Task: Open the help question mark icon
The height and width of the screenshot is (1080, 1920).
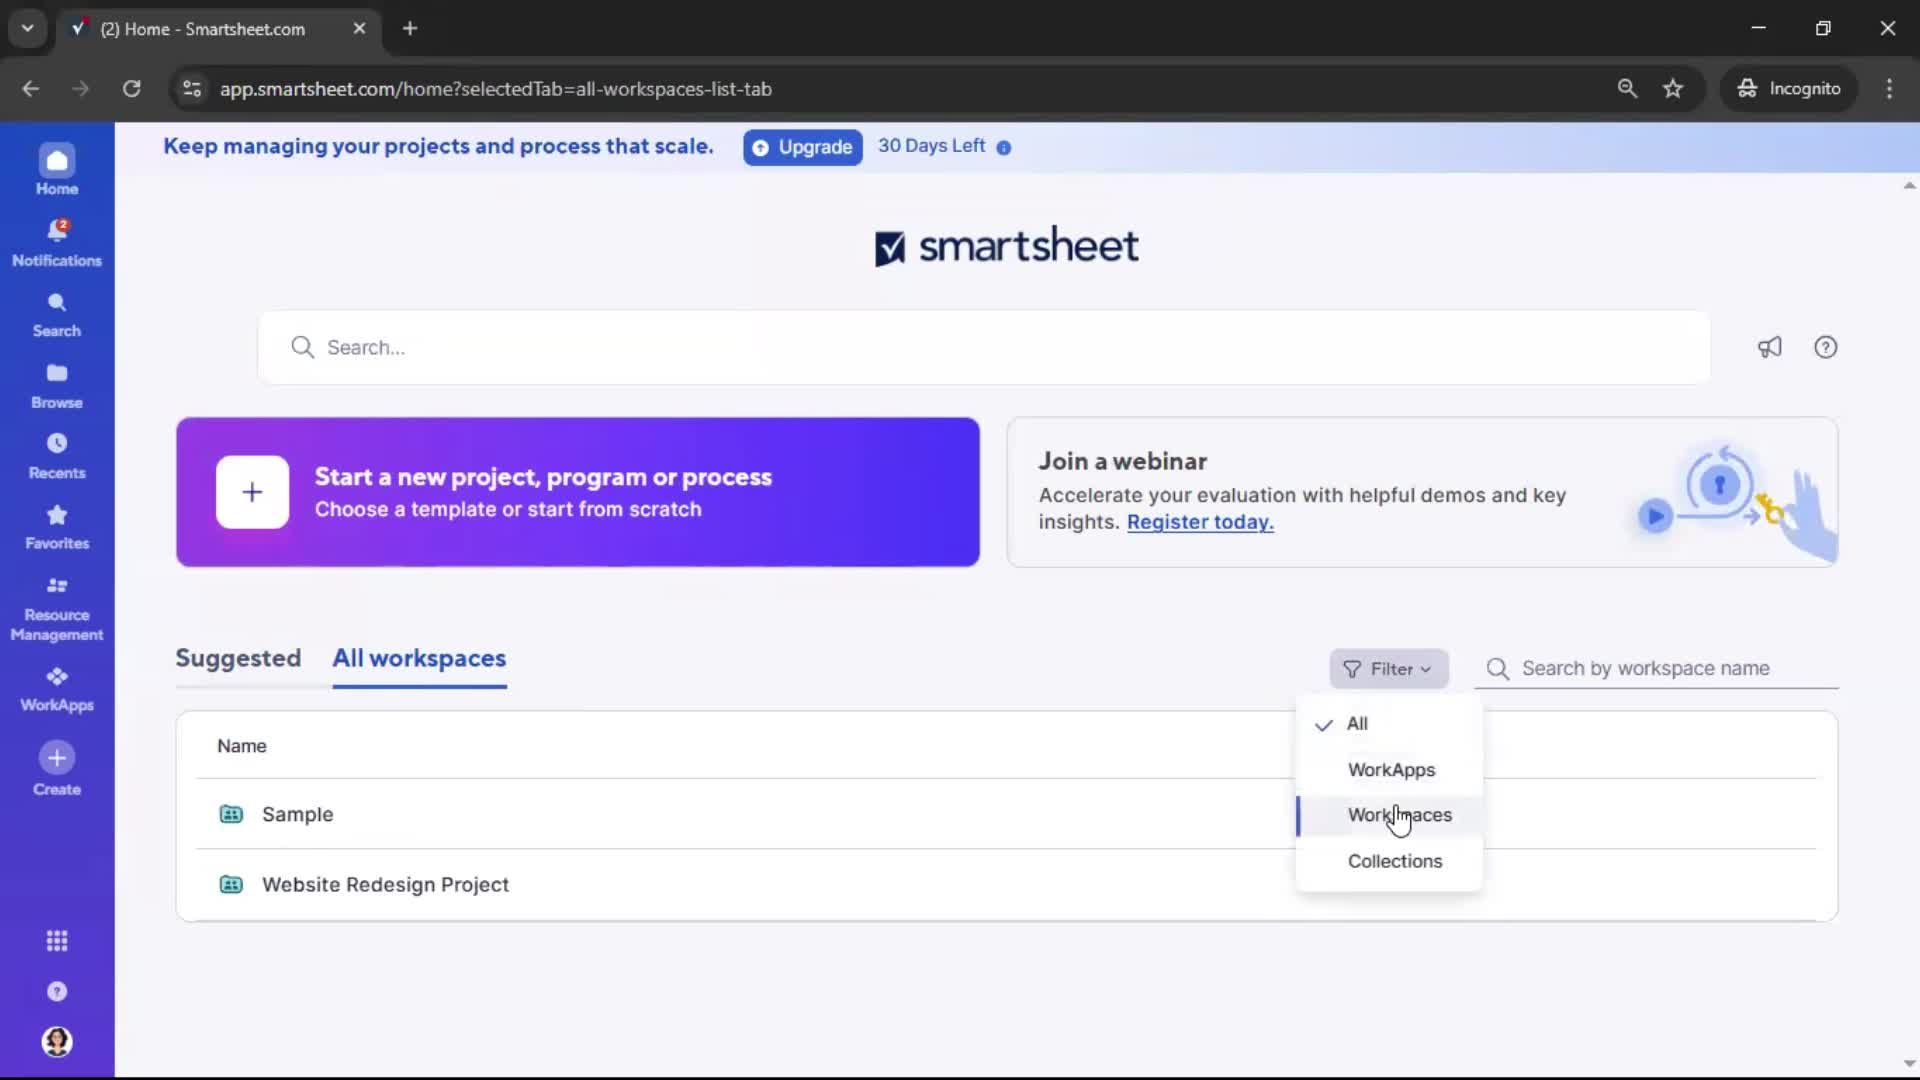Action: click(1826, 347)
